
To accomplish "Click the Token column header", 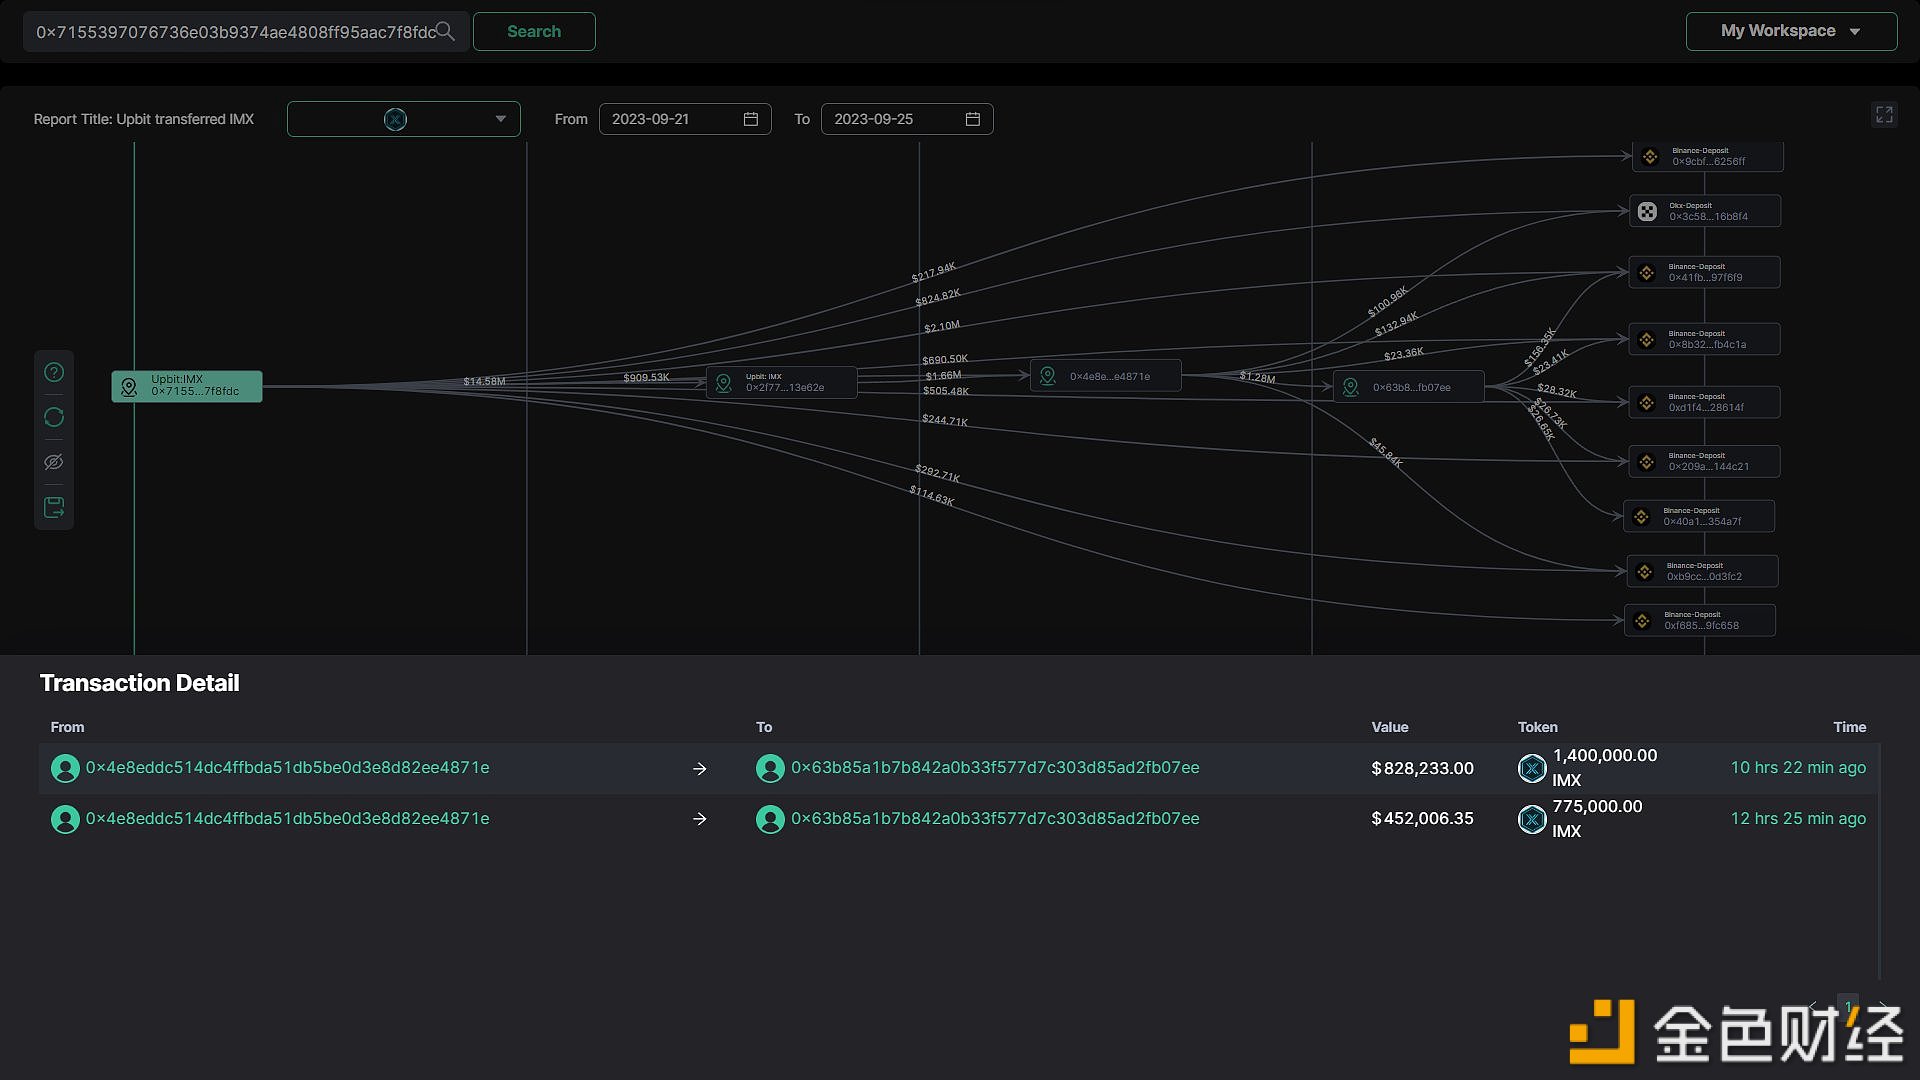I will pyautogui.click(x=1537, y=727).
